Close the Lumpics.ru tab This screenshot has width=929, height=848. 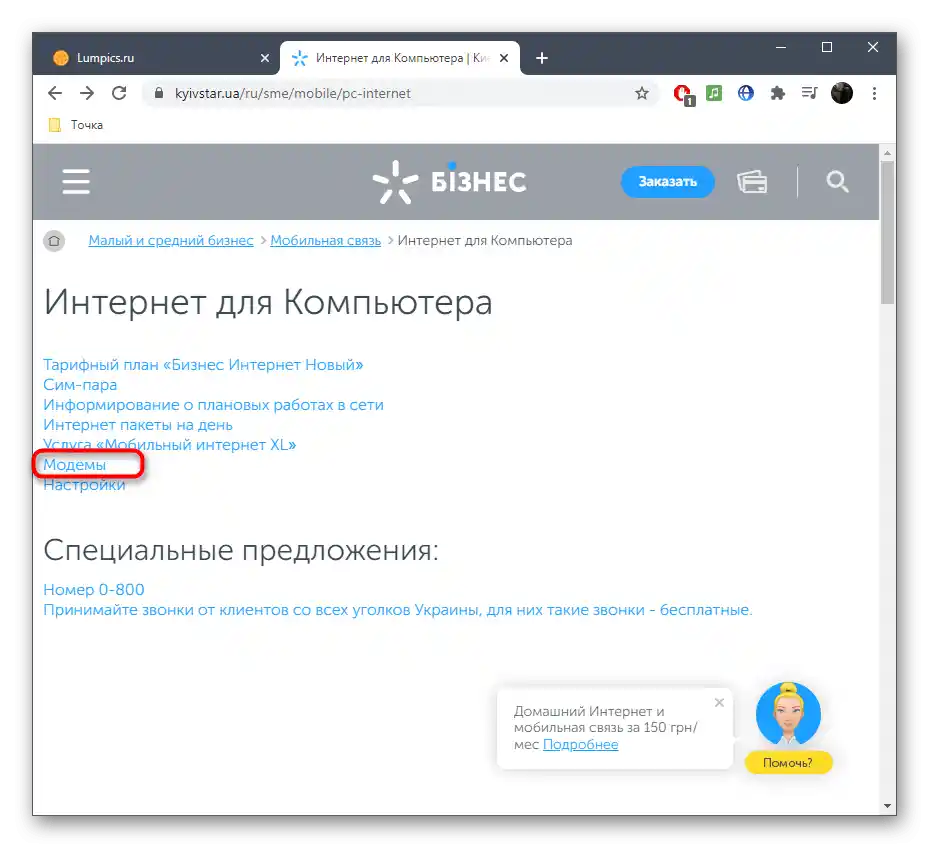pos(265,58)
